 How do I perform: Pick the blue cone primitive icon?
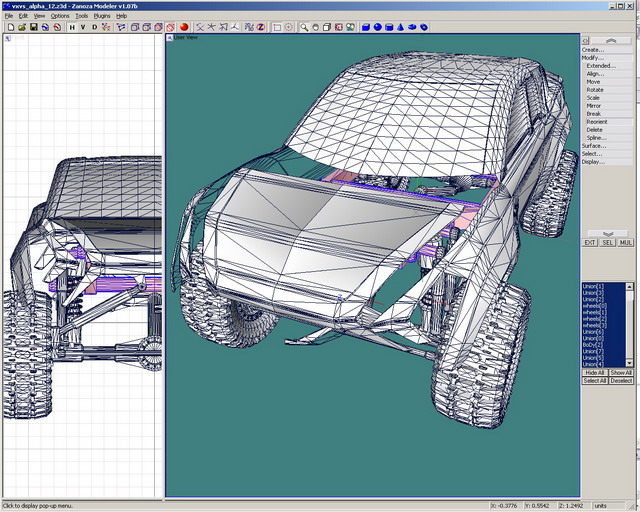400,27
